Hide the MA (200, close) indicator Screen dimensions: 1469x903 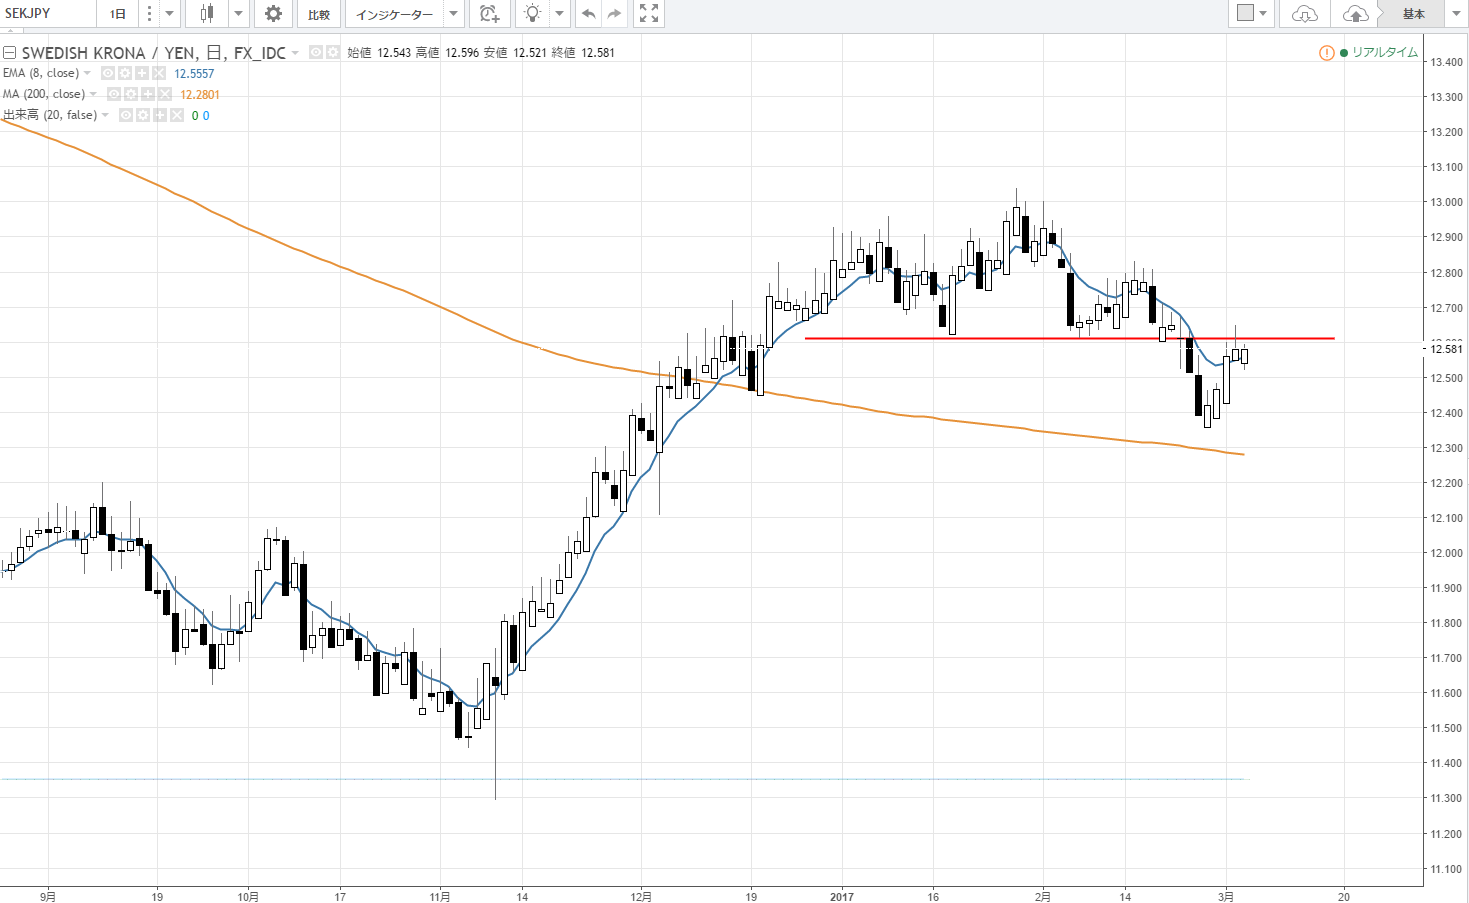coord(114,94)
